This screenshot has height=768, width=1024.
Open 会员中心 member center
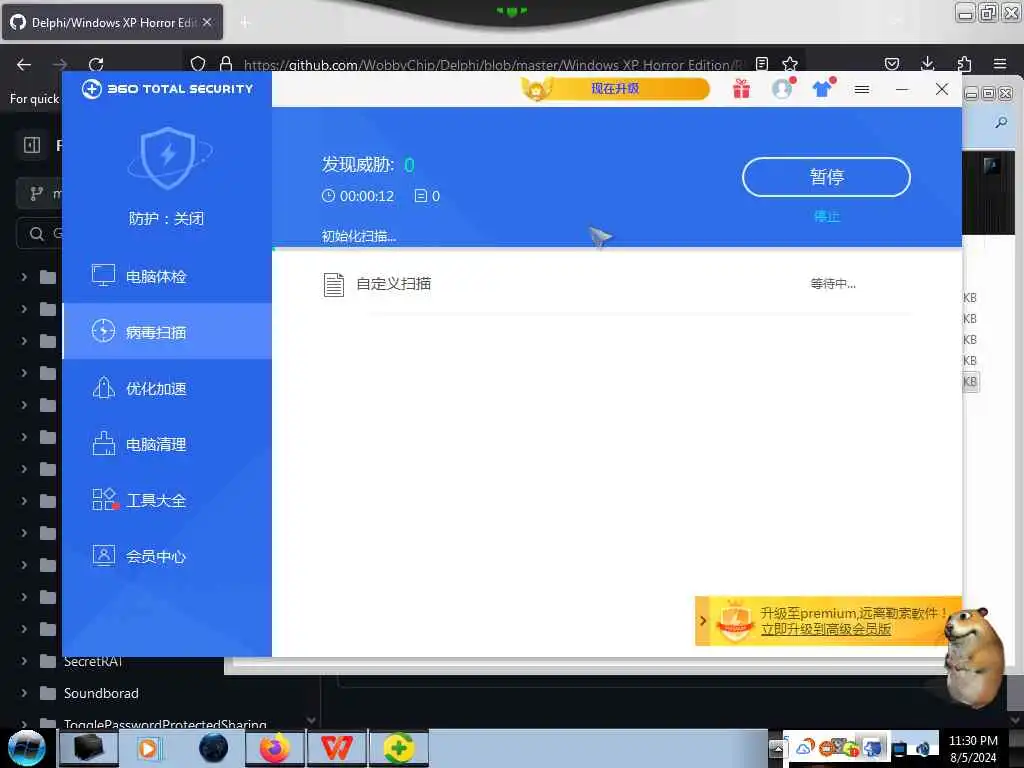(x=167, y=556)
